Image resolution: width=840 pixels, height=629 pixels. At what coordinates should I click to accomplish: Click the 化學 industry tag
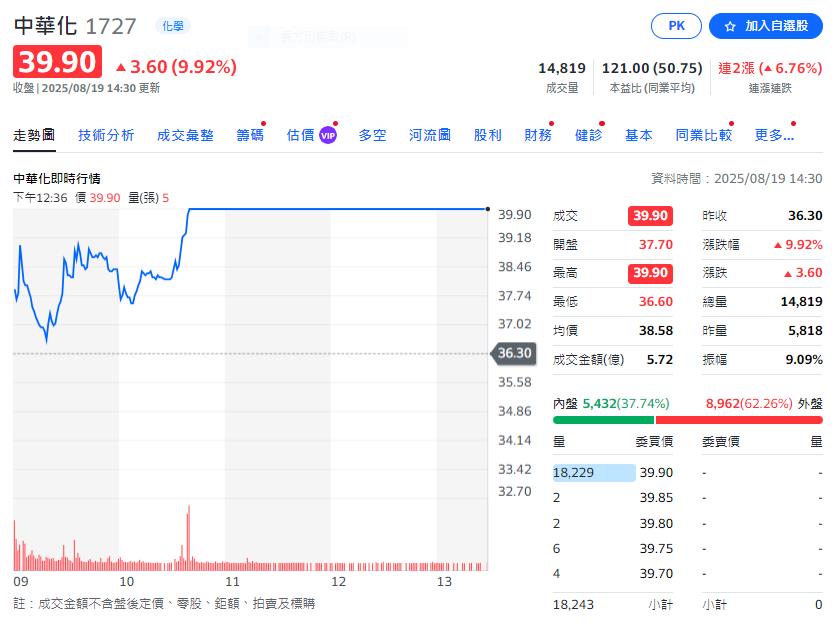click(x=172, y=26)
